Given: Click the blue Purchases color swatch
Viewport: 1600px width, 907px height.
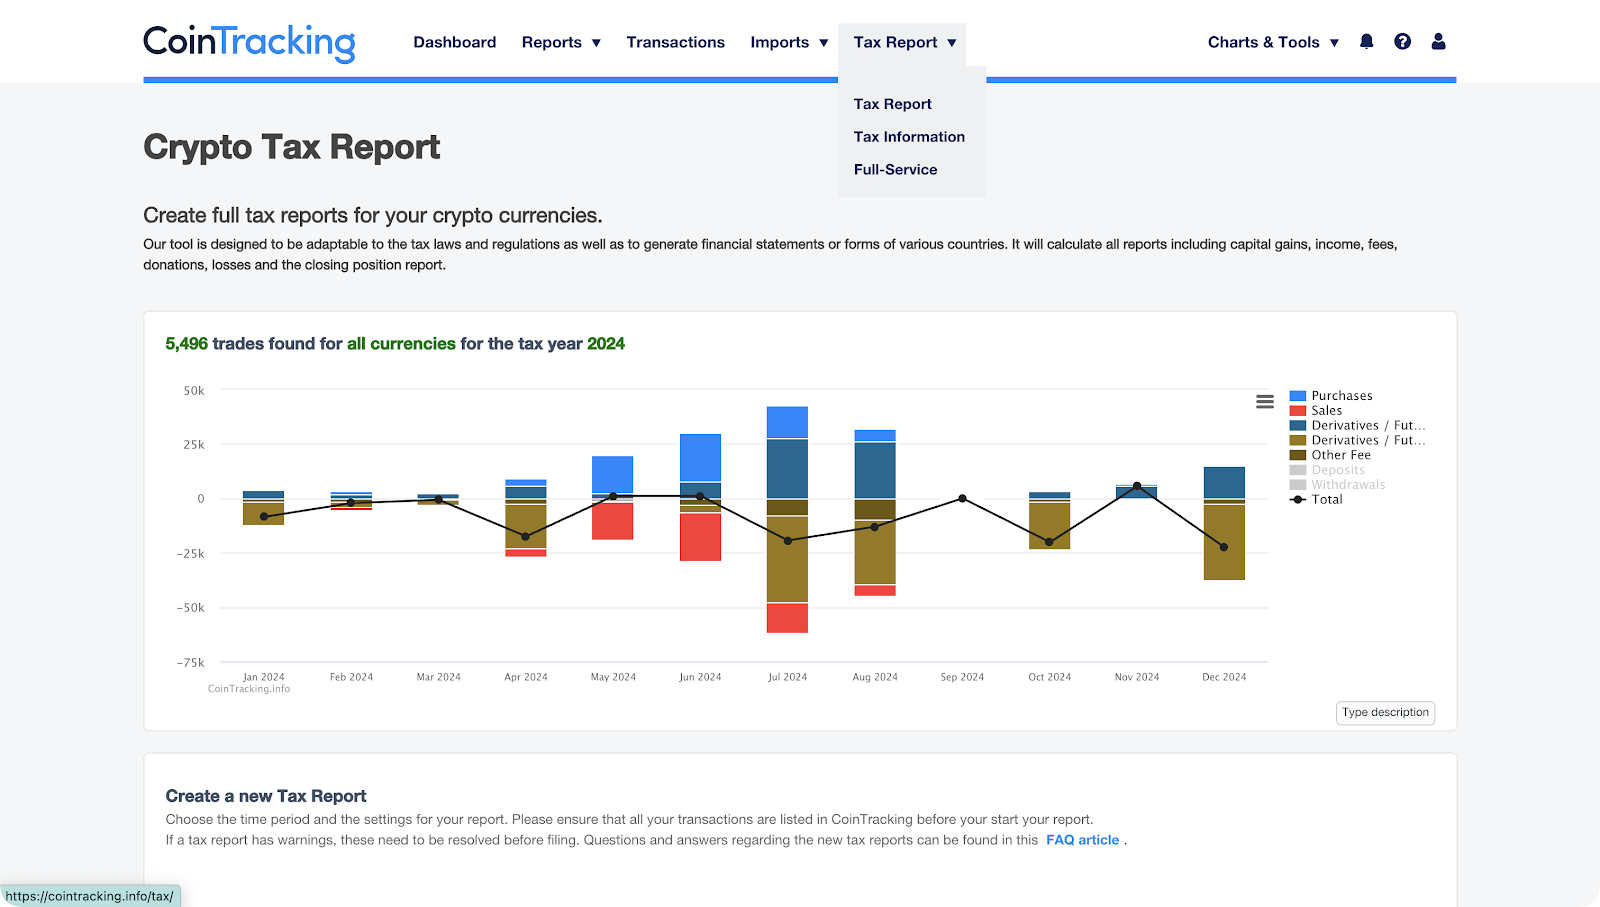Looking at the screenshot, I should pyautogui.click(x=1296, y=395).
